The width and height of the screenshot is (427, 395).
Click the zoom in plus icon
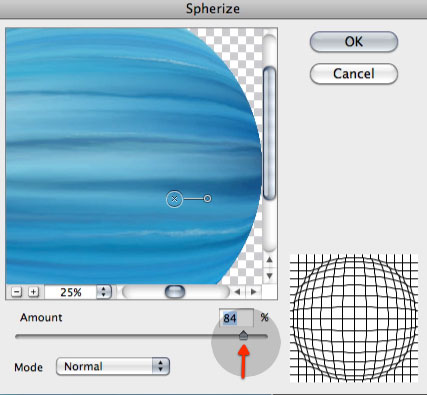(33, 292)
